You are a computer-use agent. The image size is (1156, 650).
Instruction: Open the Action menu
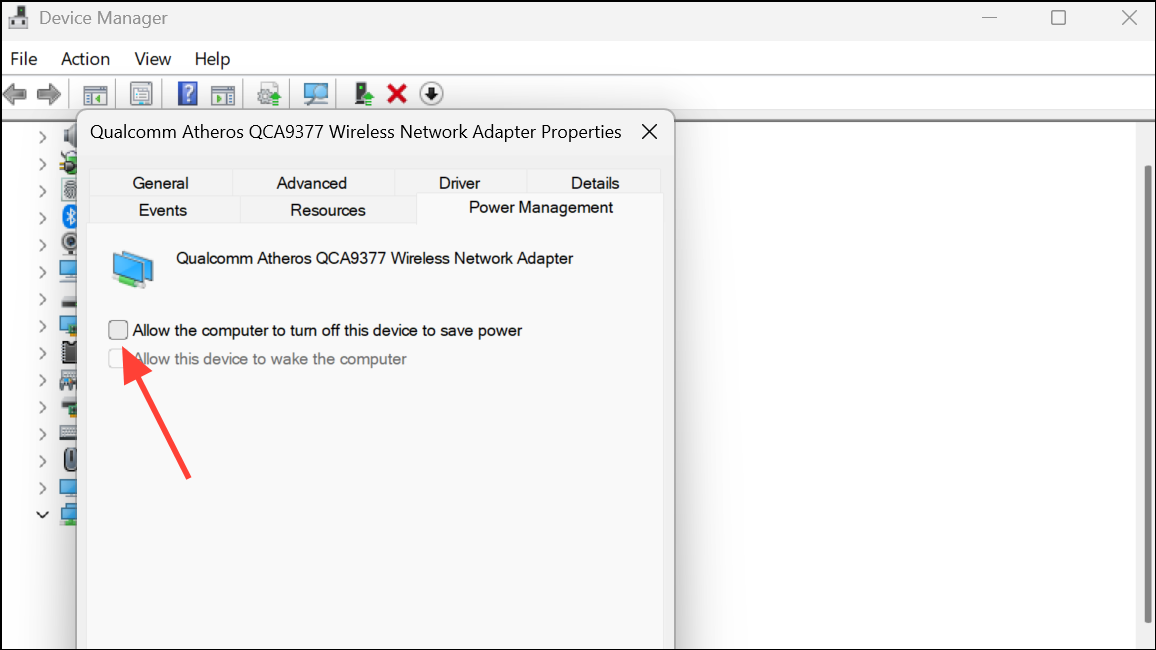(86, 59)
